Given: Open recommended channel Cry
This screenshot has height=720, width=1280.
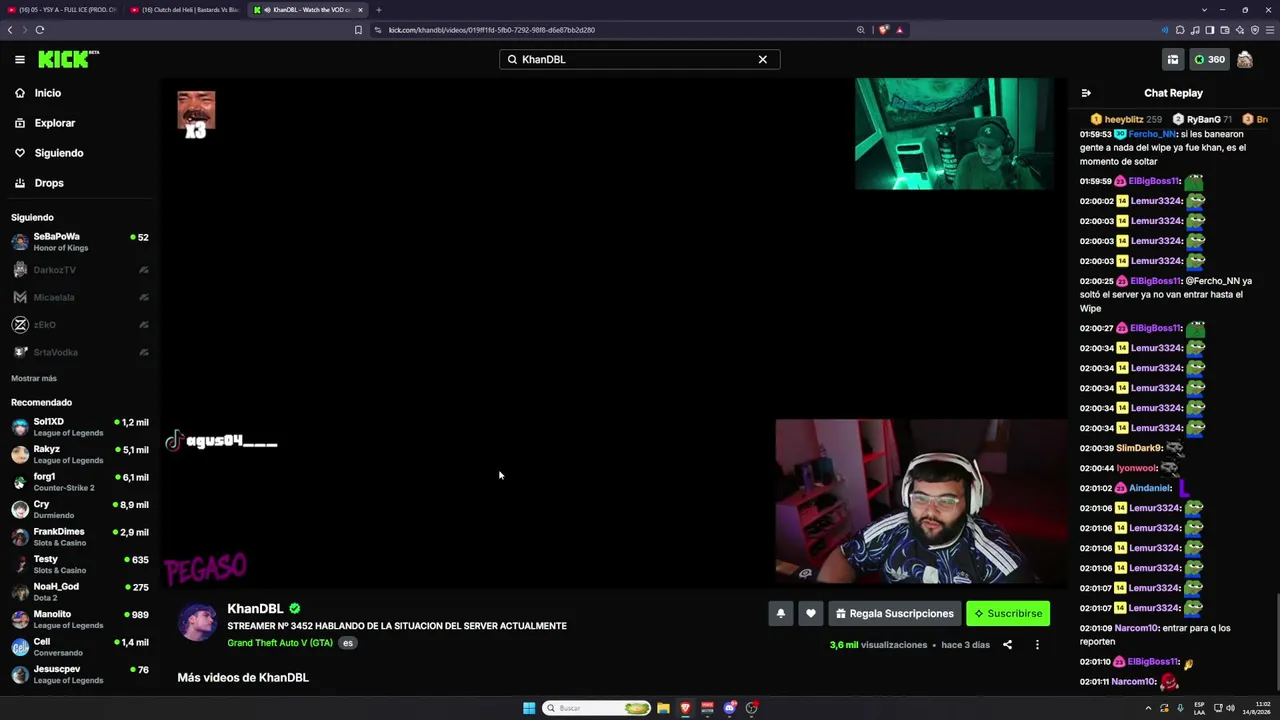Looking at the screenshot, I should coord(80,510).
